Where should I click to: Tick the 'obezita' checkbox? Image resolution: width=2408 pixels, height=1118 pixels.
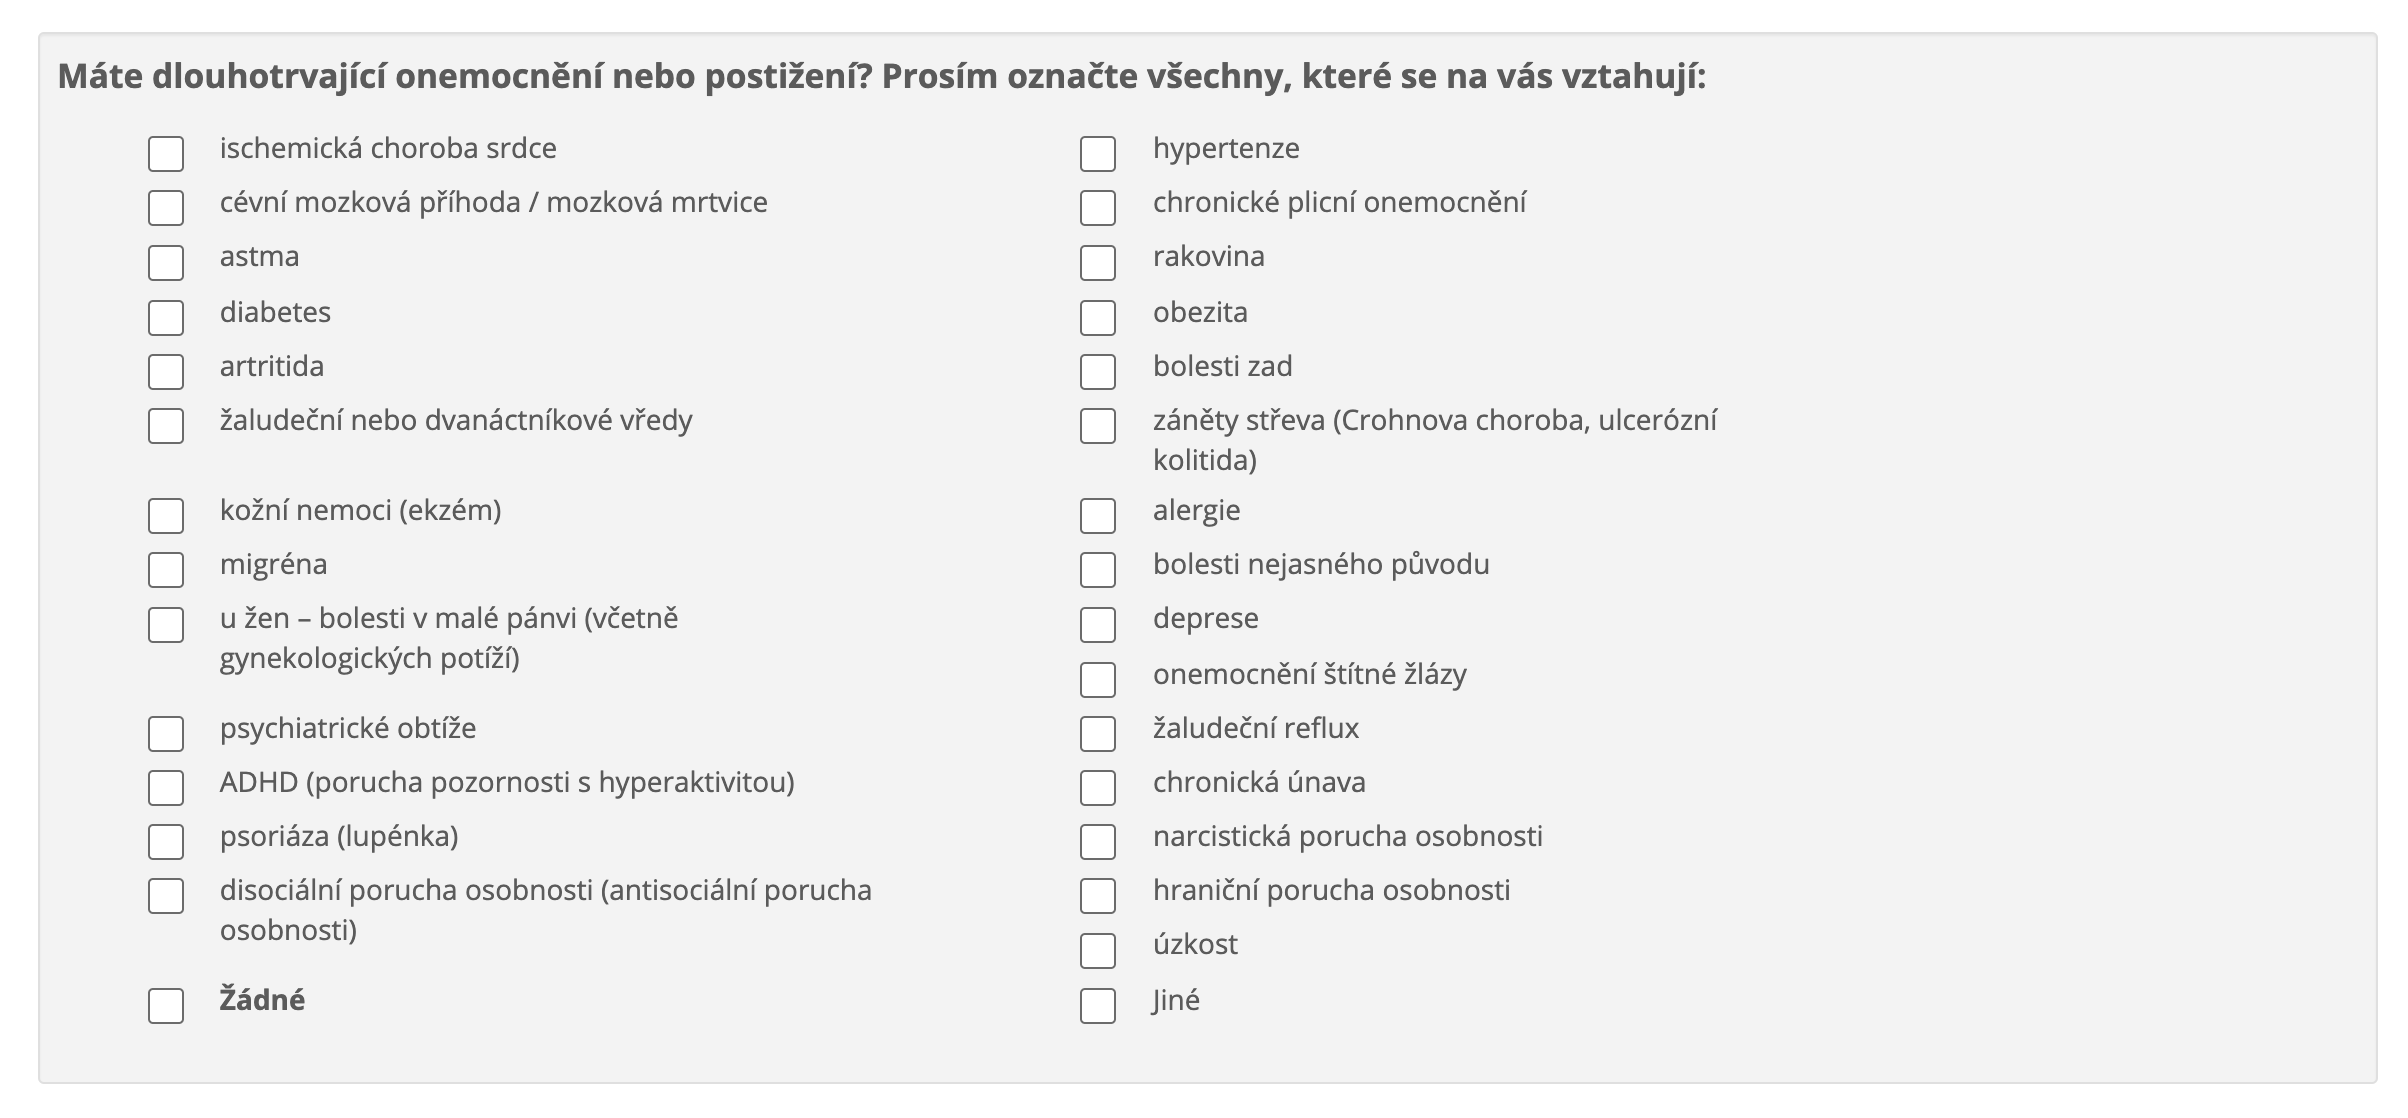click(x=1098, y=318)
